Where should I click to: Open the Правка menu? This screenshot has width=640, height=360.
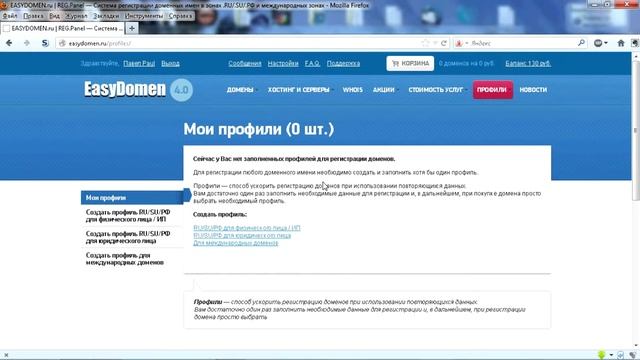(x=33, y=16)
